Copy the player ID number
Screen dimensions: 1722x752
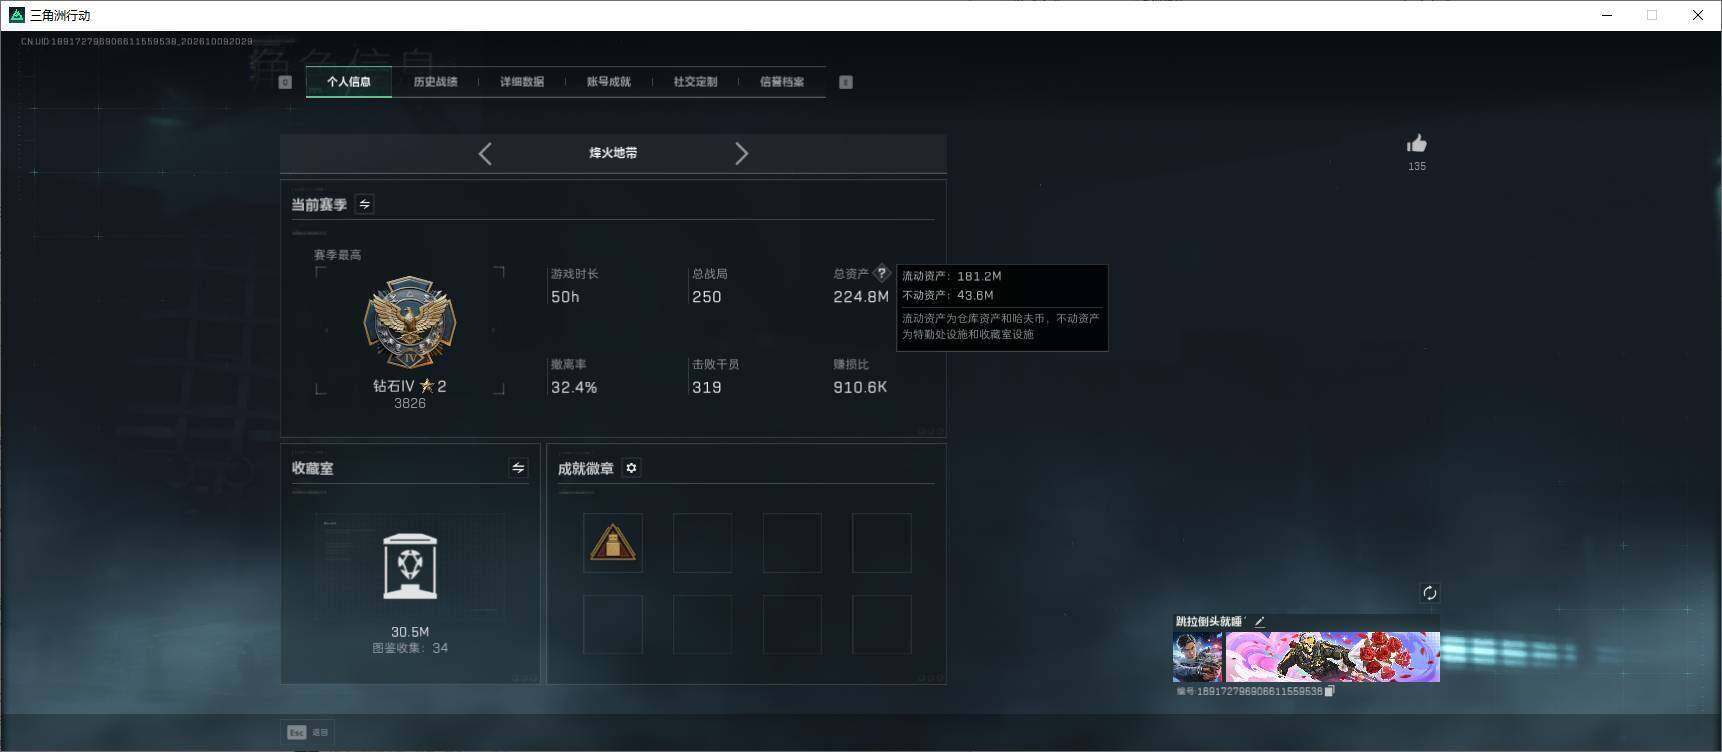click(1329, 691)
